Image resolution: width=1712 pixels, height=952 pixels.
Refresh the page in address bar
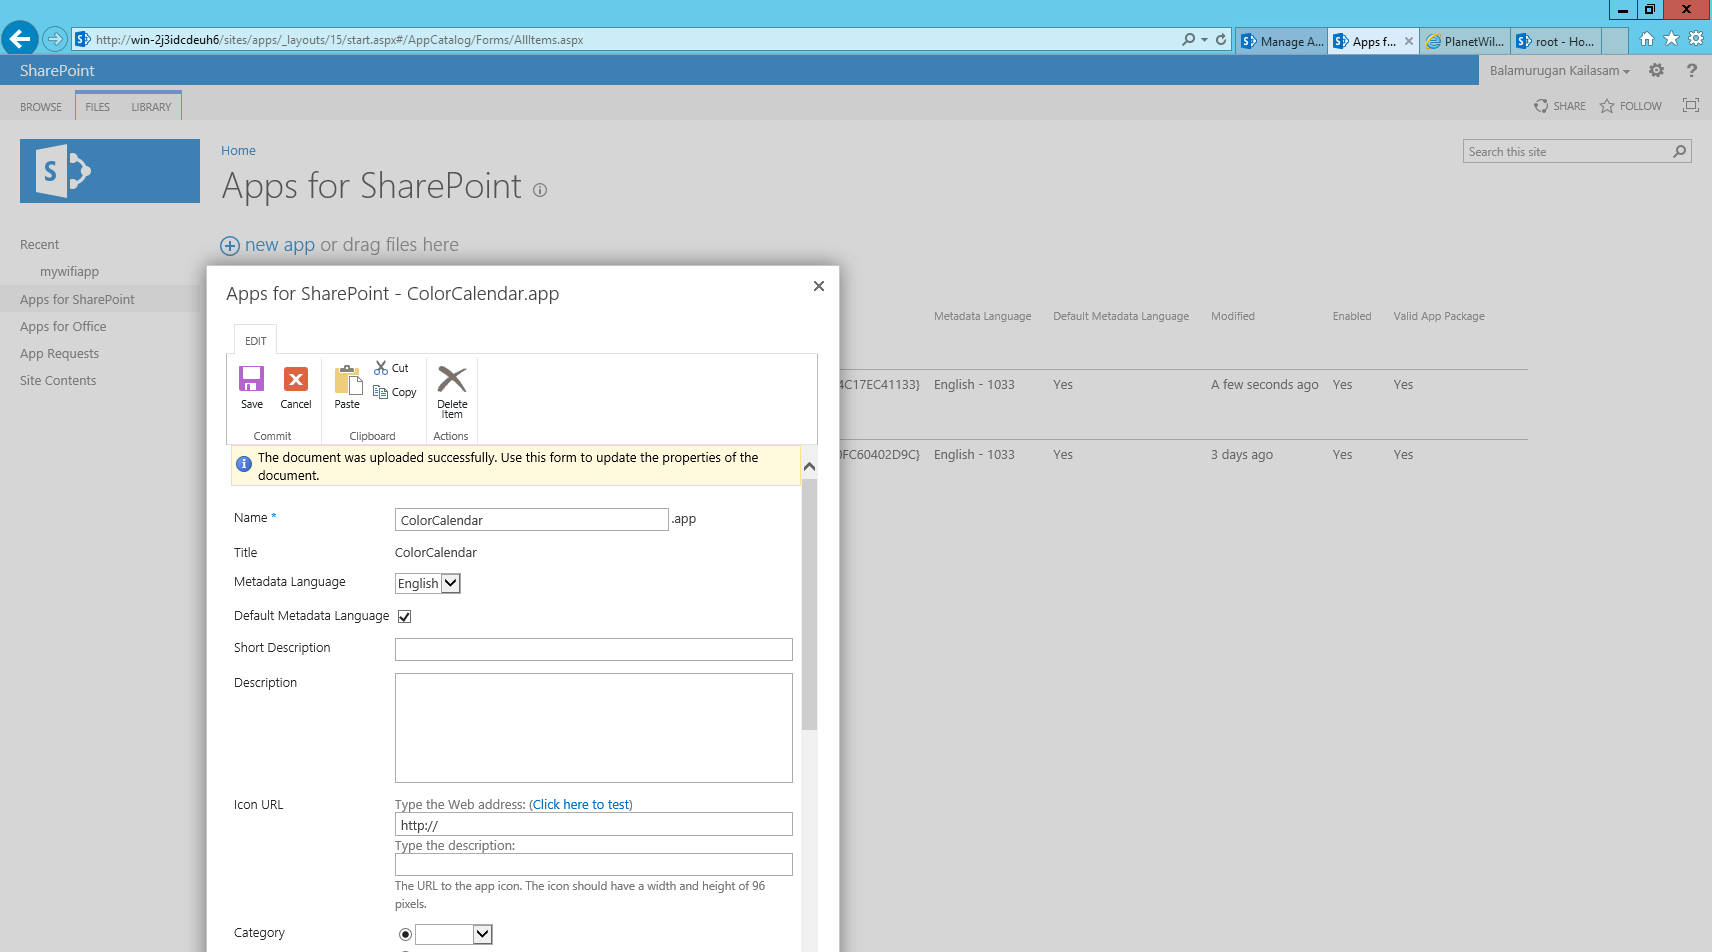point(1221,40)
